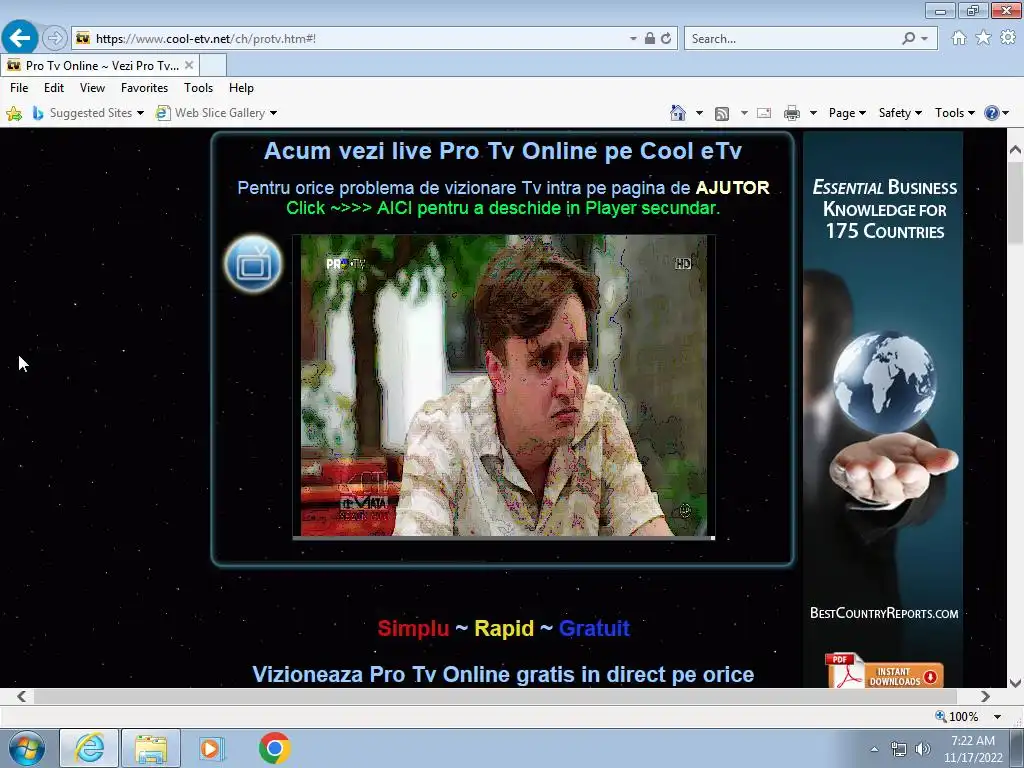Refresh the page with the reload icon

click(x=666, y=39)
